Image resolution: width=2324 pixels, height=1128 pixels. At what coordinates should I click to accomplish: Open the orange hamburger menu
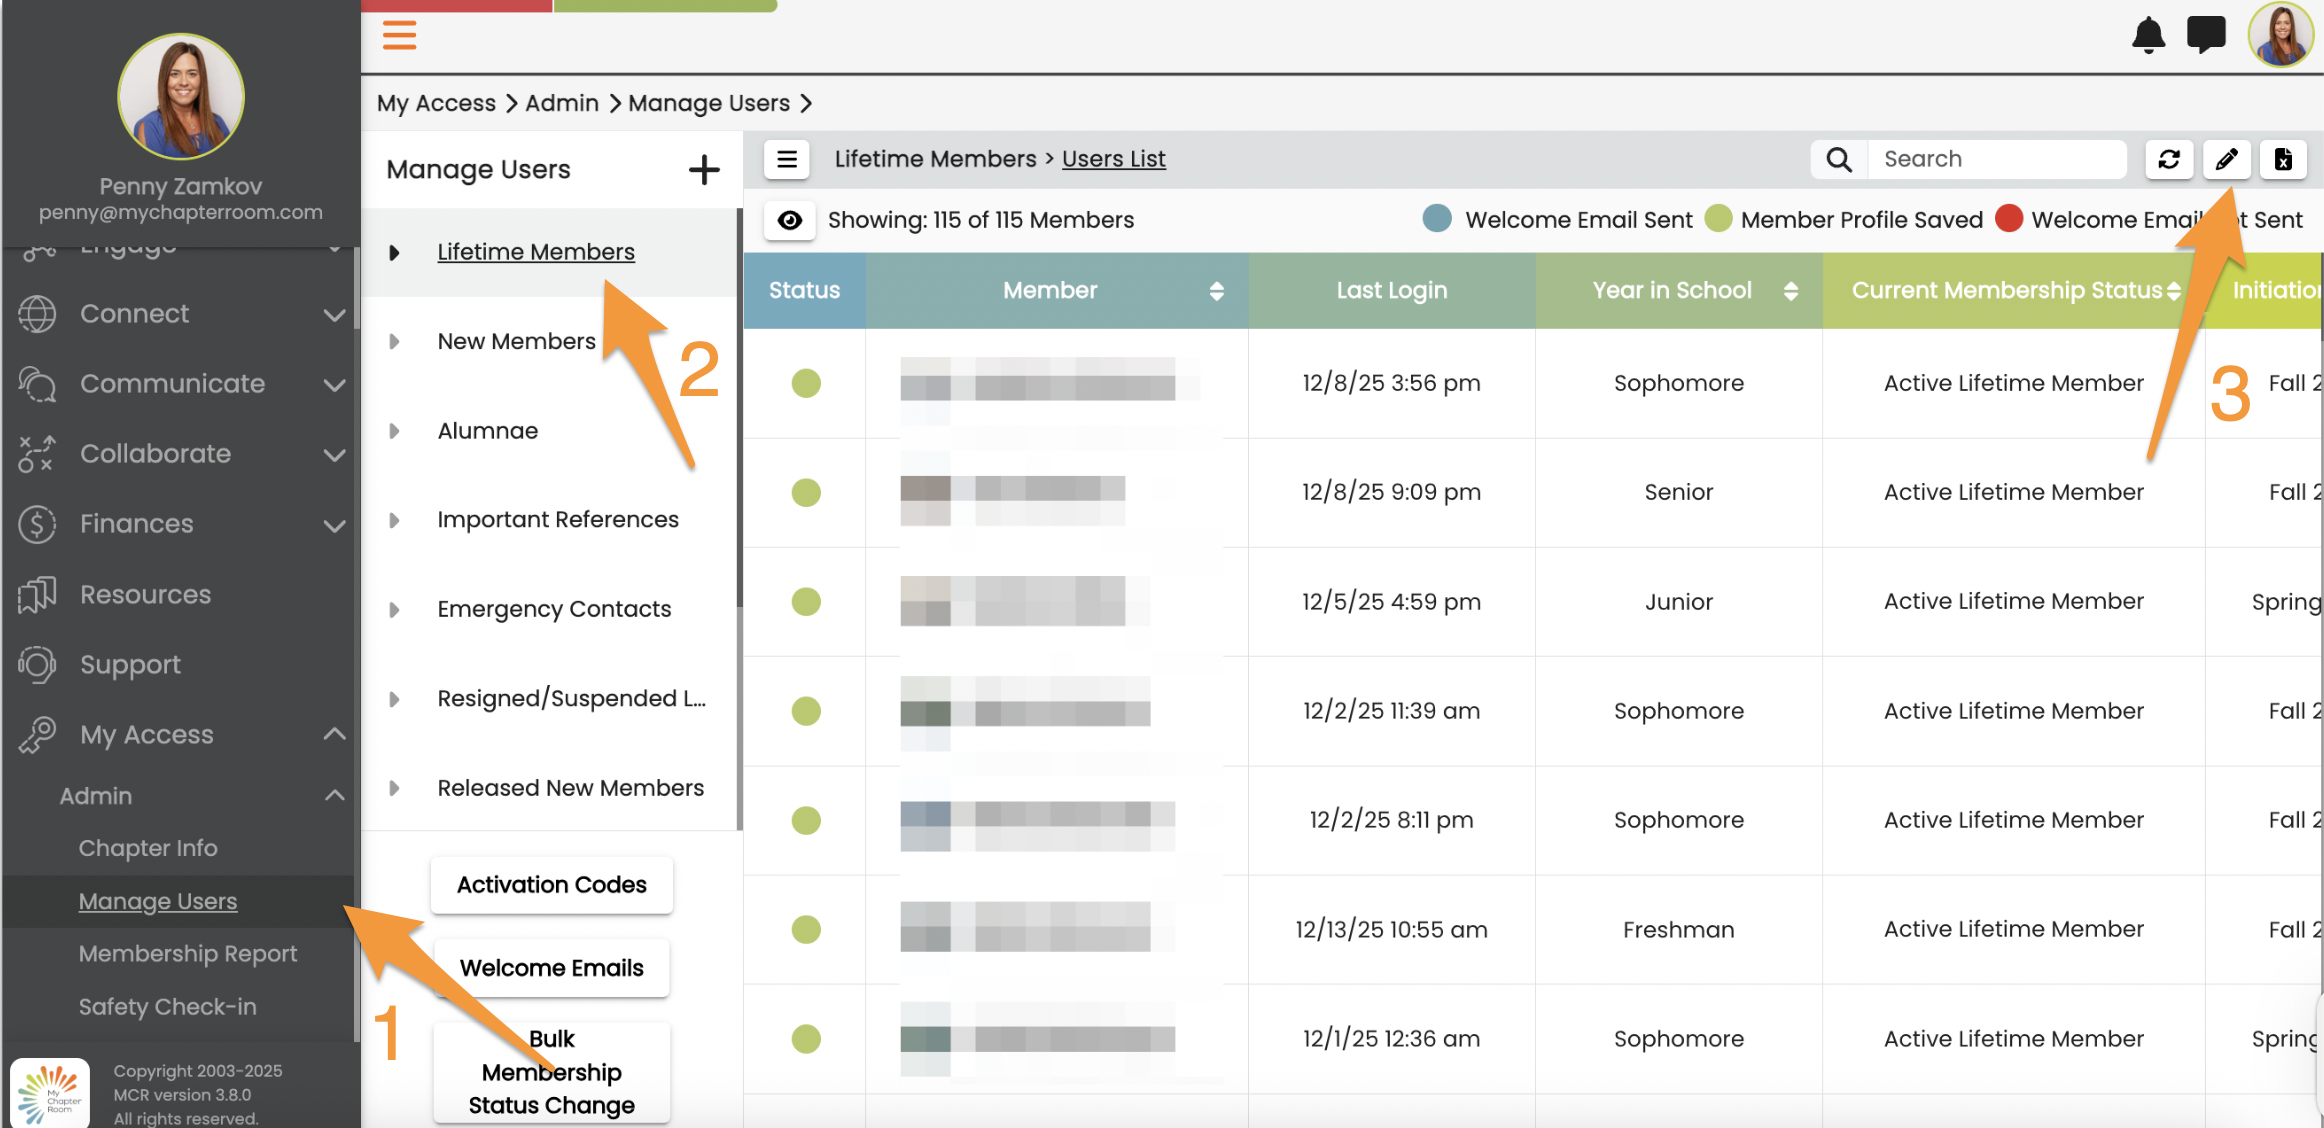(x=399, y=35)
